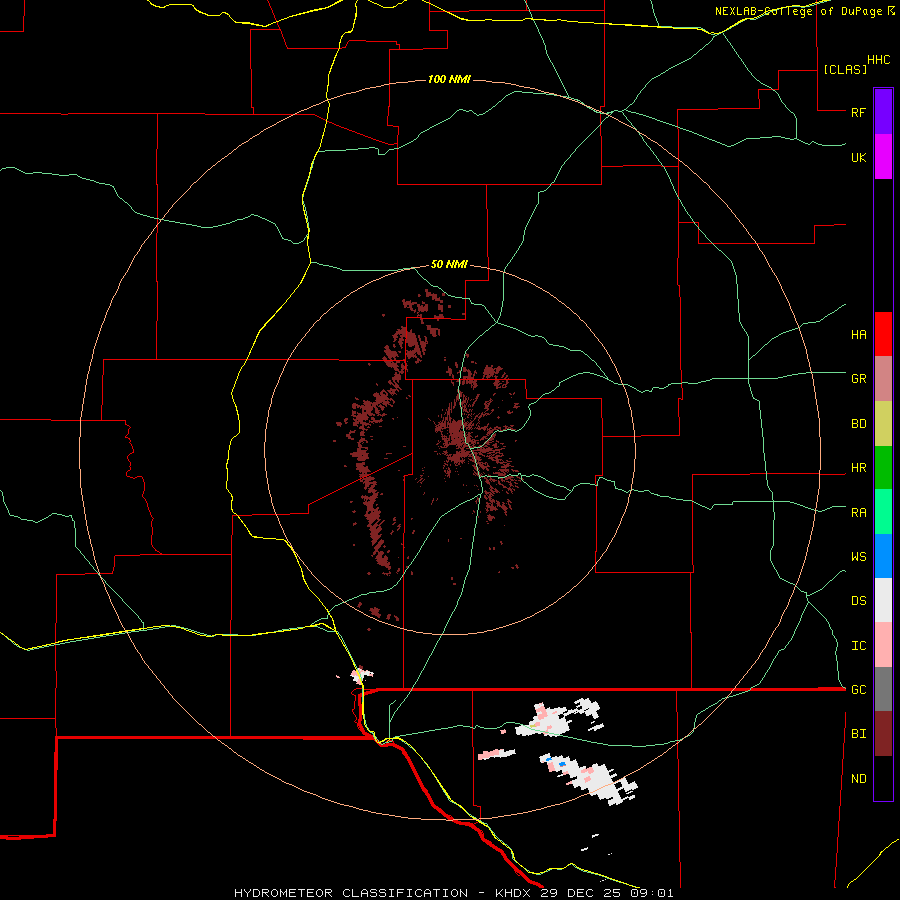The image size is (900, 900).
Task: Click the ND legend label
Action: [858, 779]
